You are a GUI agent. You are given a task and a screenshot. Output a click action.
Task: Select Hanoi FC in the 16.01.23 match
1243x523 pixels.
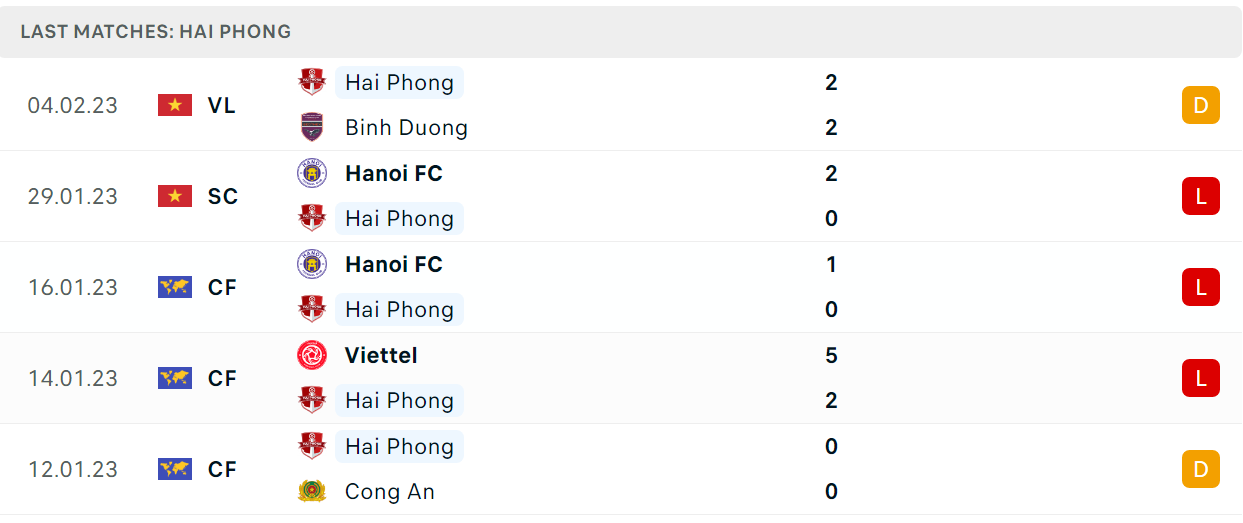coord(393,264)
